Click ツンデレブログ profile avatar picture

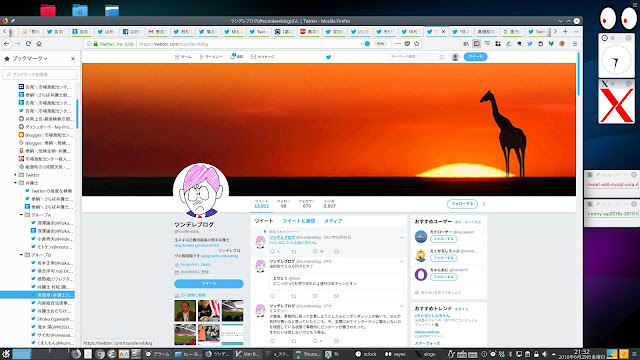200,191
